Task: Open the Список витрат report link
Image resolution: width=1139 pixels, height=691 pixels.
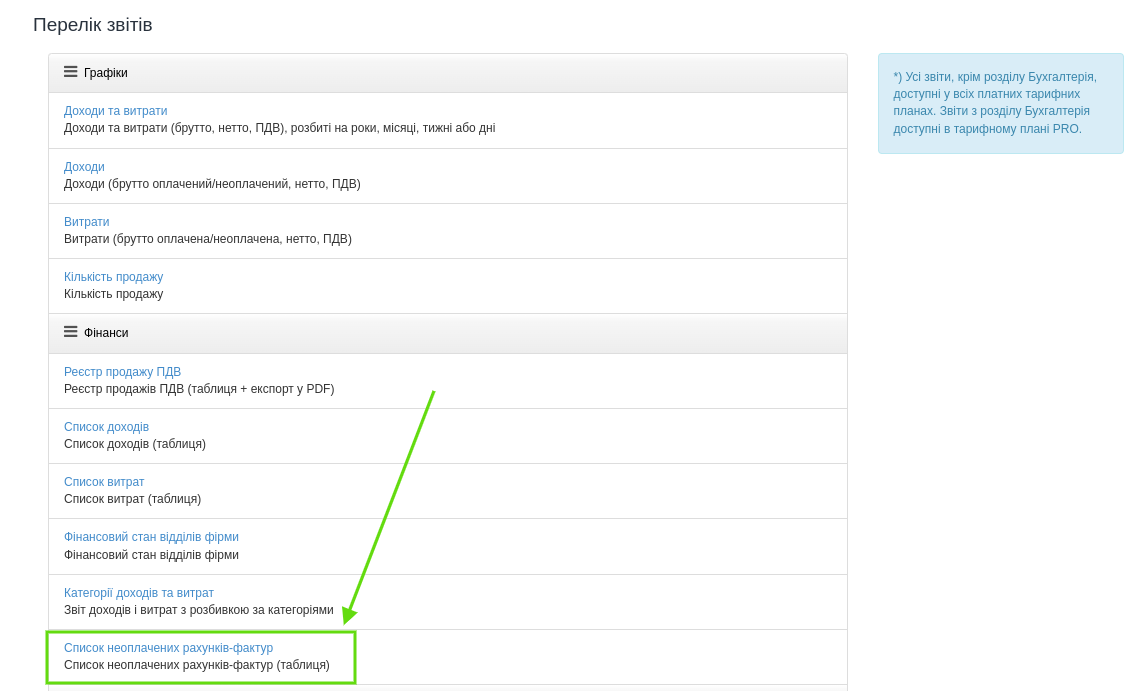Action: point(104,482)
